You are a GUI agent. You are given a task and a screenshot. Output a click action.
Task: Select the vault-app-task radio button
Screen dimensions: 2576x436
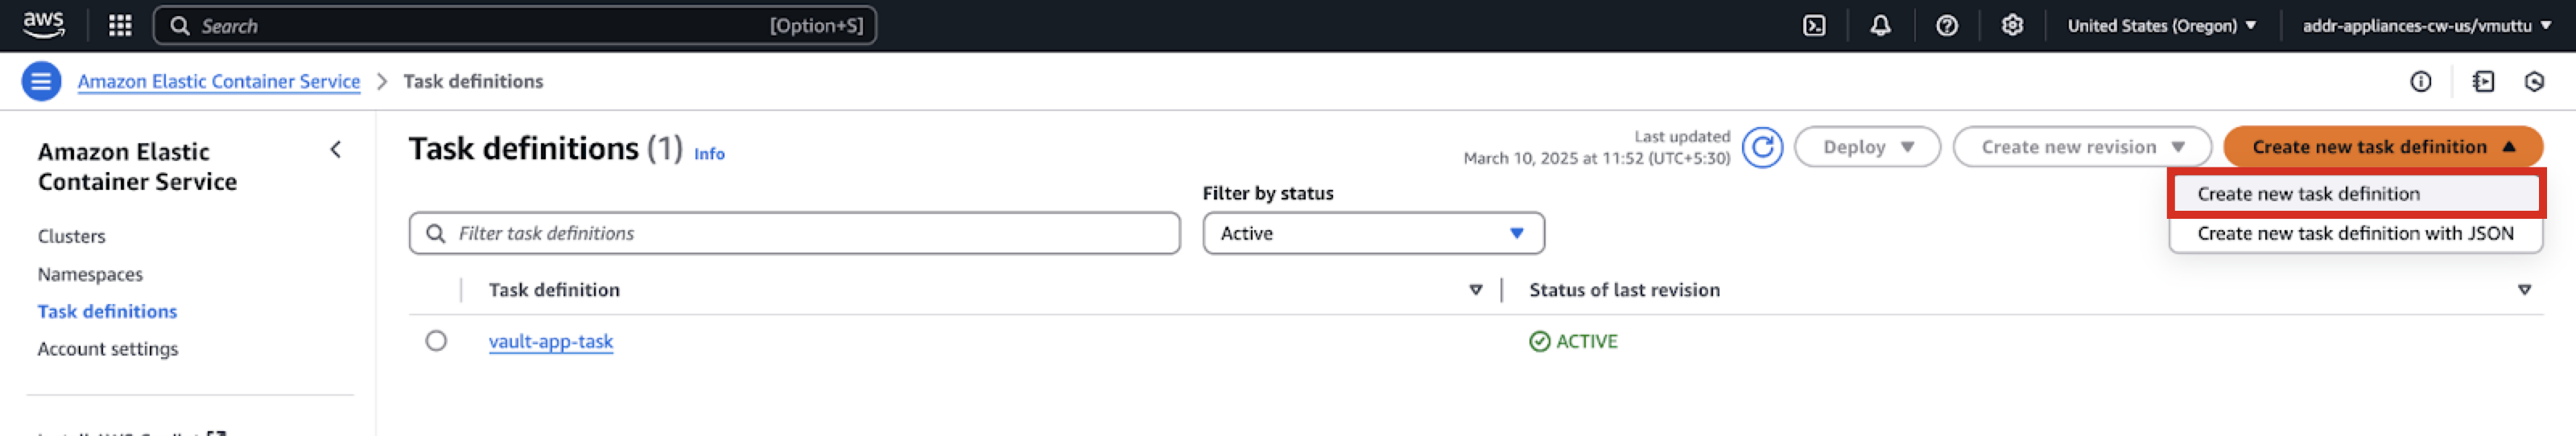click(436, 341)
